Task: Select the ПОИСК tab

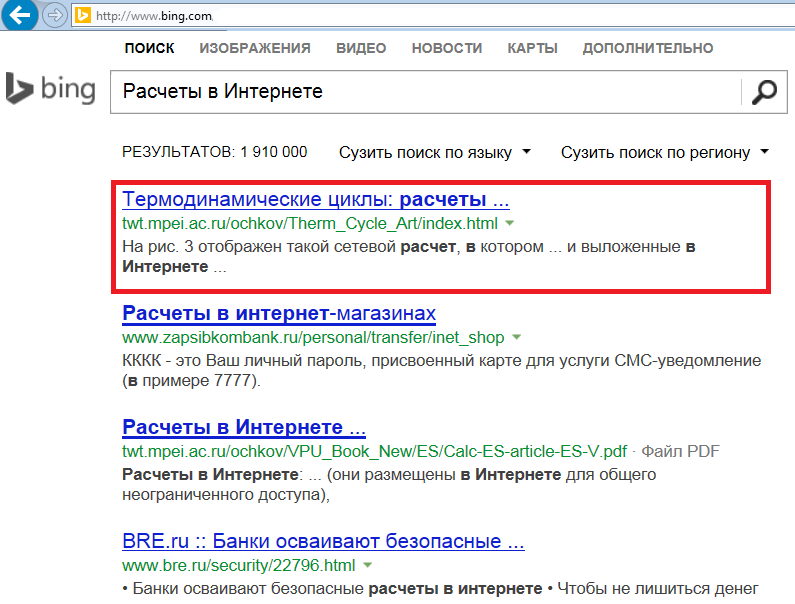Action: 150,48
